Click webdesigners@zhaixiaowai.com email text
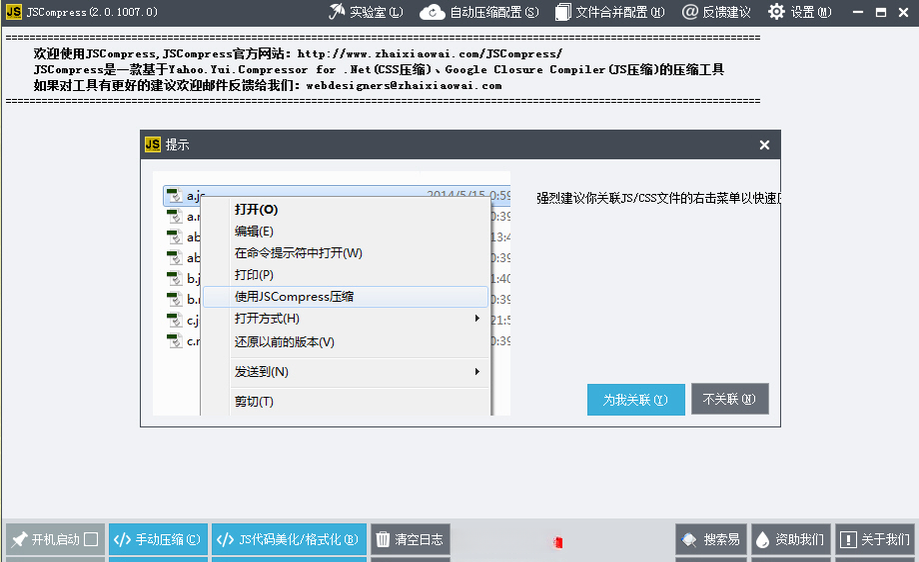 [x=404, y=85]
